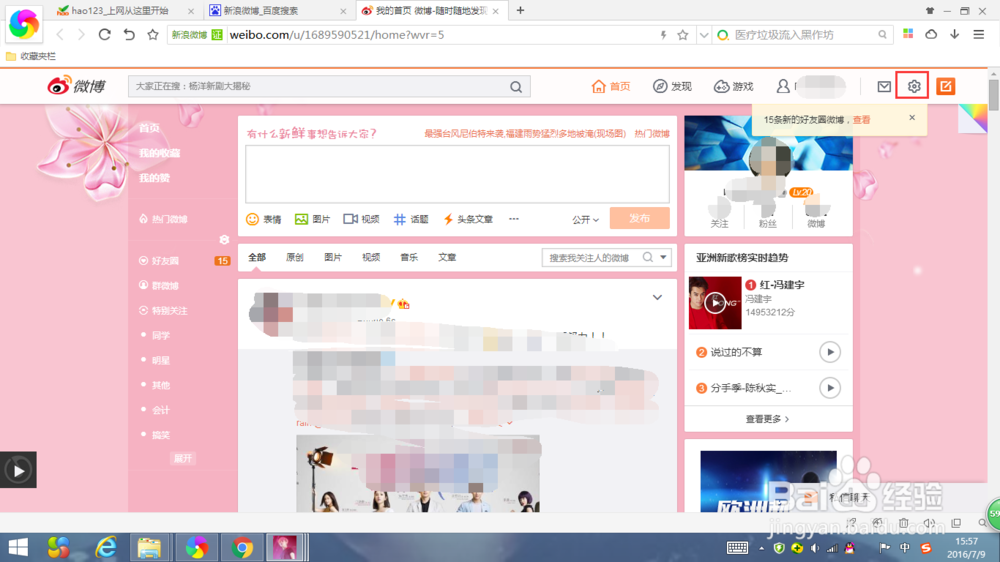
Task: Open 我的收藏 in left sidebar
Action: coord(159,153)
